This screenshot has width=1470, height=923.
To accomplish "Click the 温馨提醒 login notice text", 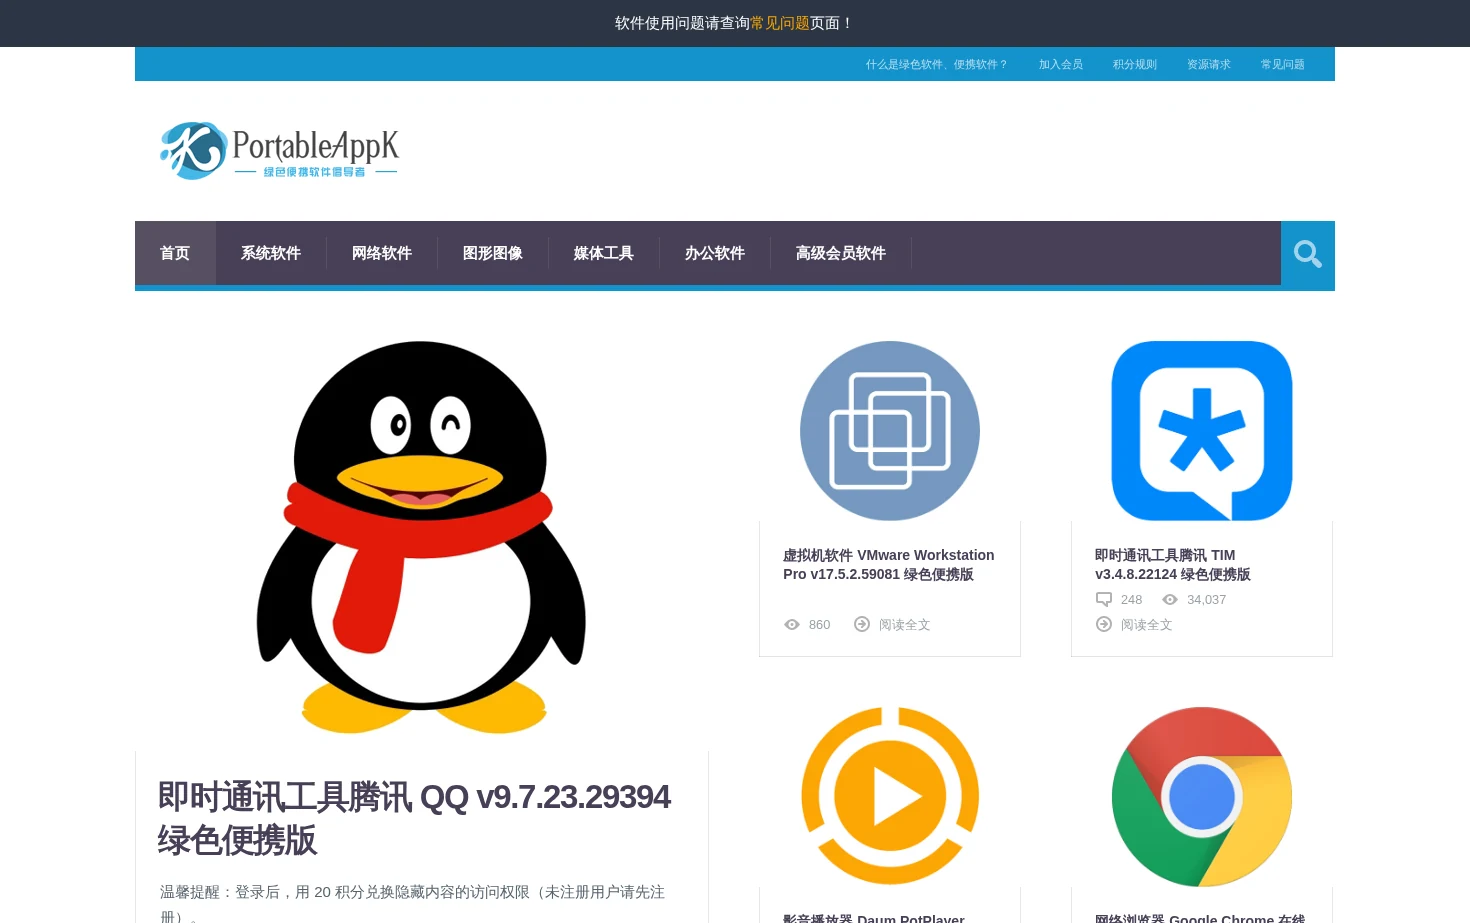I will 412,903.
